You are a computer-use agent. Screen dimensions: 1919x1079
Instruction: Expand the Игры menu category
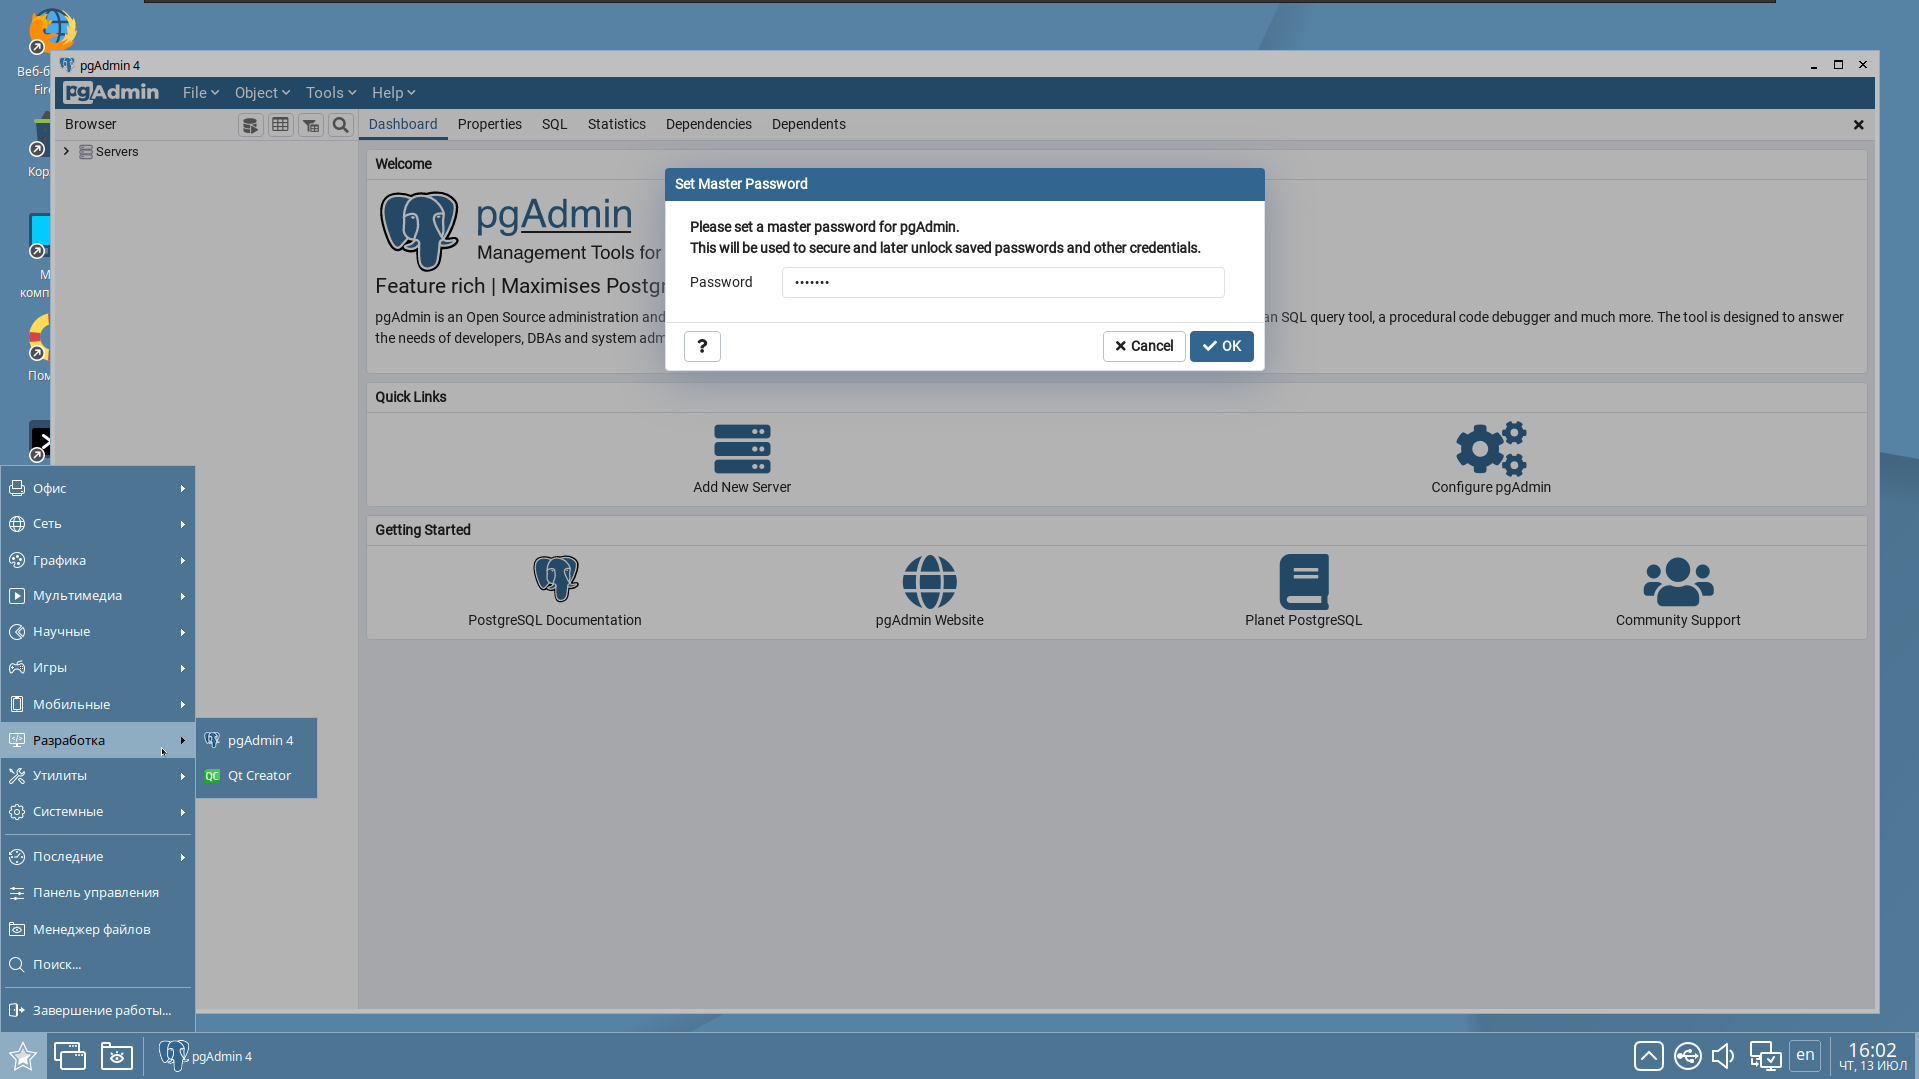(98, 668)
